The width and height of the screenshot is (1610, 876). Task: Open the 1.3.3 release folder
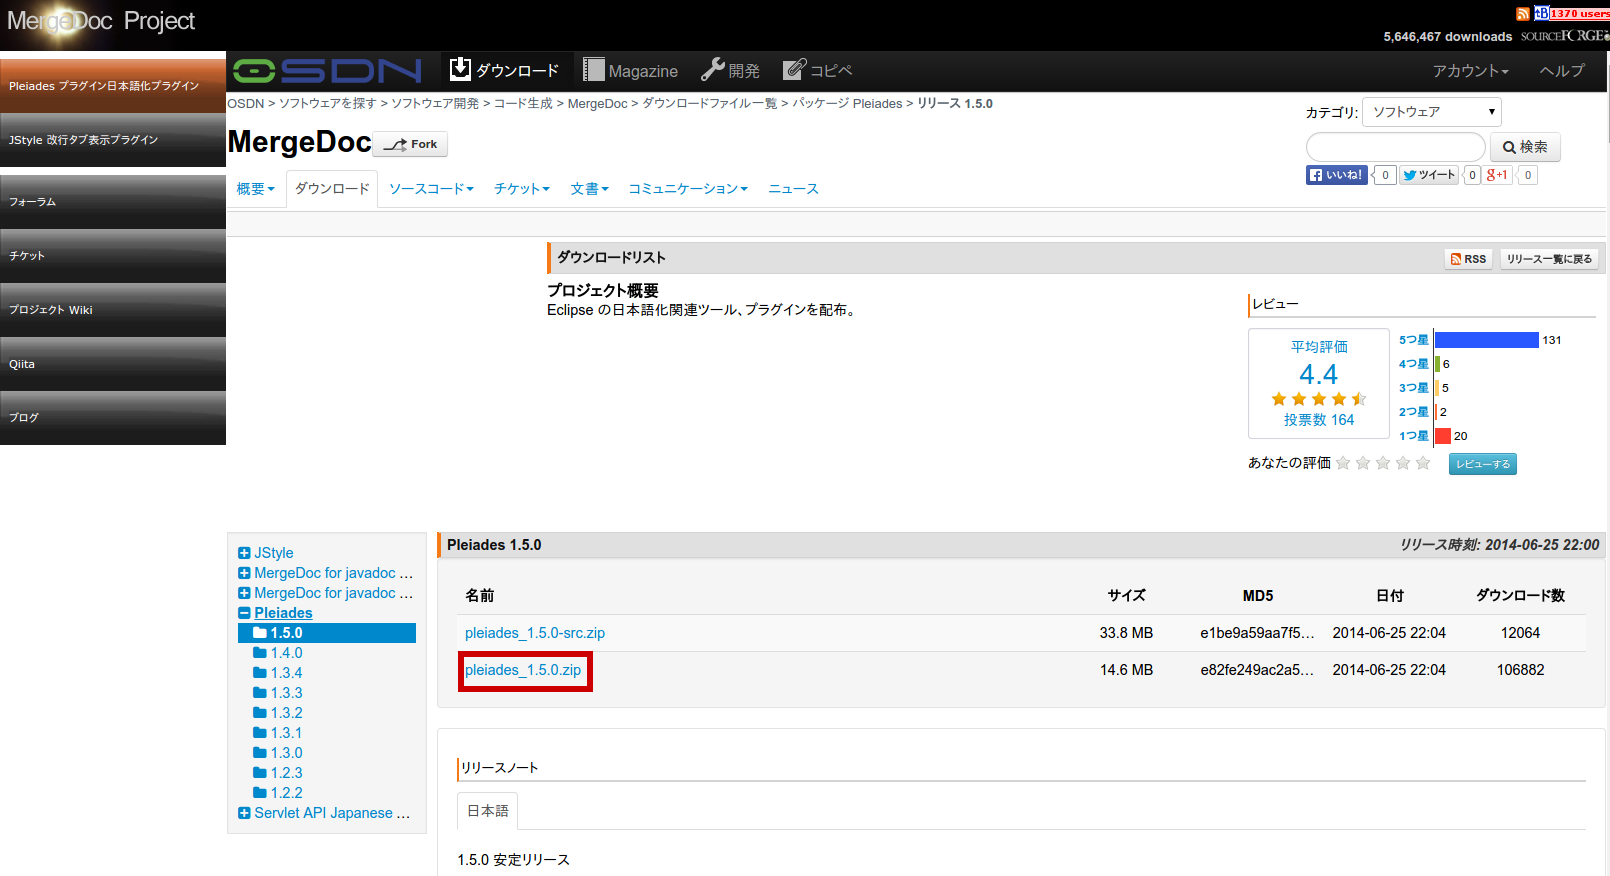pos(278,693)
